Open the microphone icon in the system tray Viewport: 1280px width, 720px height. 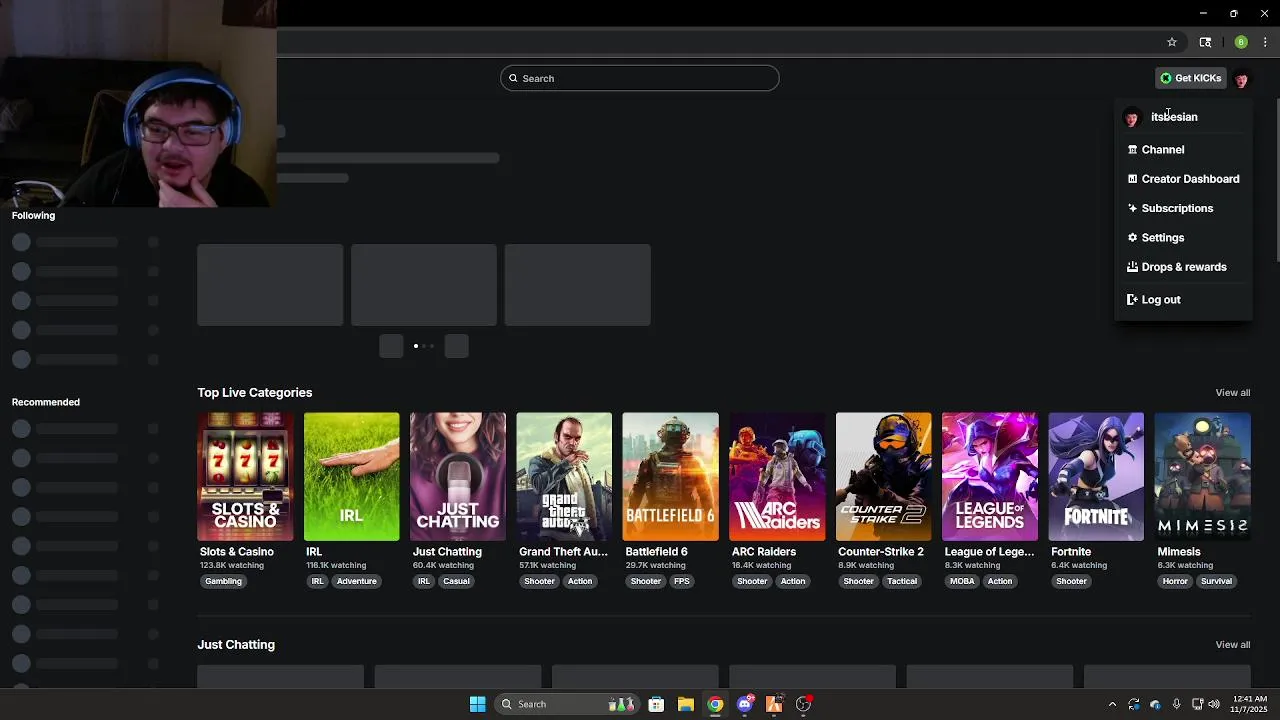click(x=1176, y=704)
